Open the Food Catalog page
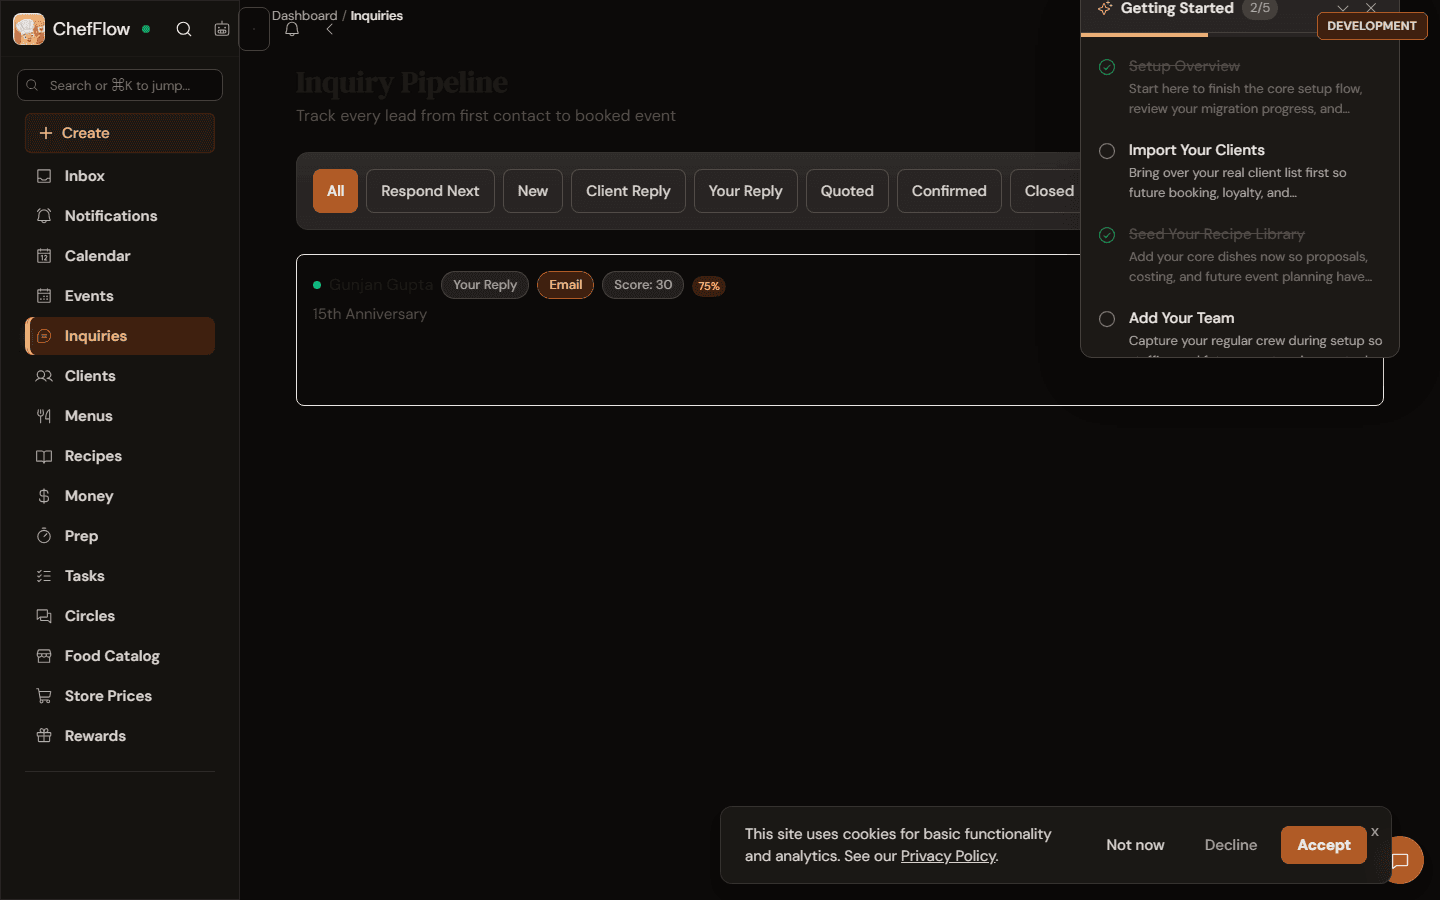The height and width of the screenshot is (900, 1440). [120, 656]
